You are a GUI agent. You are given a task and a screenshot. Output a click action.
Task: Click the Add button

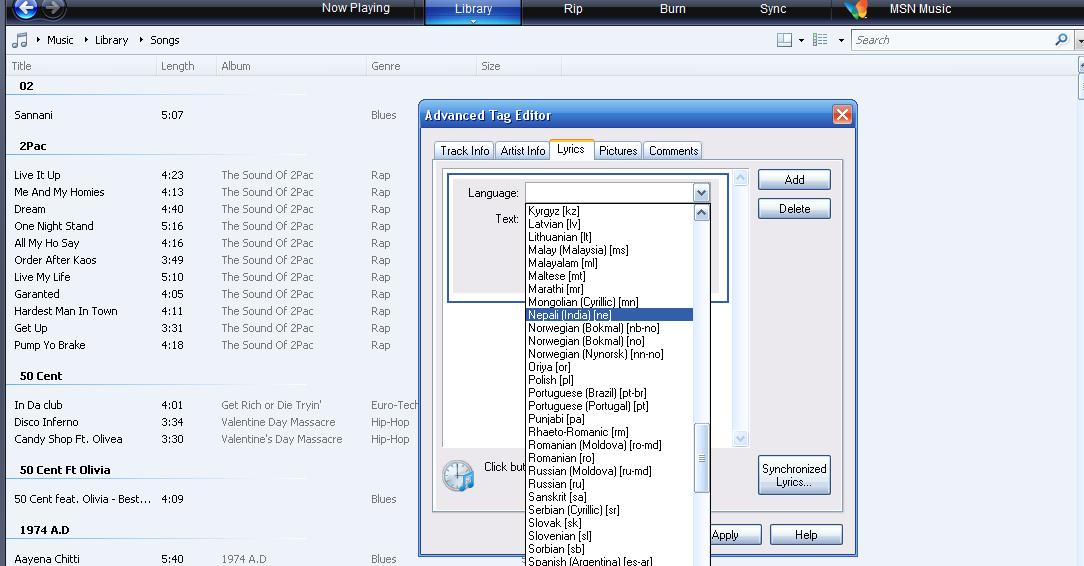click(x=794, y=180)
